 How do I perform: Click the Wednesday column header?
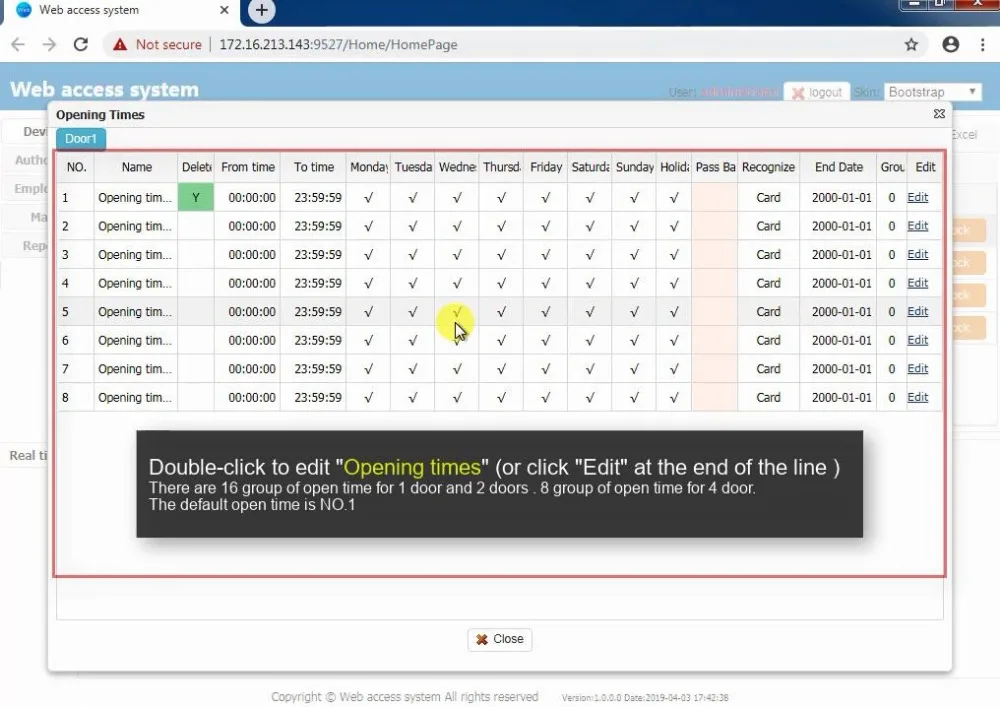pos(457,167)
